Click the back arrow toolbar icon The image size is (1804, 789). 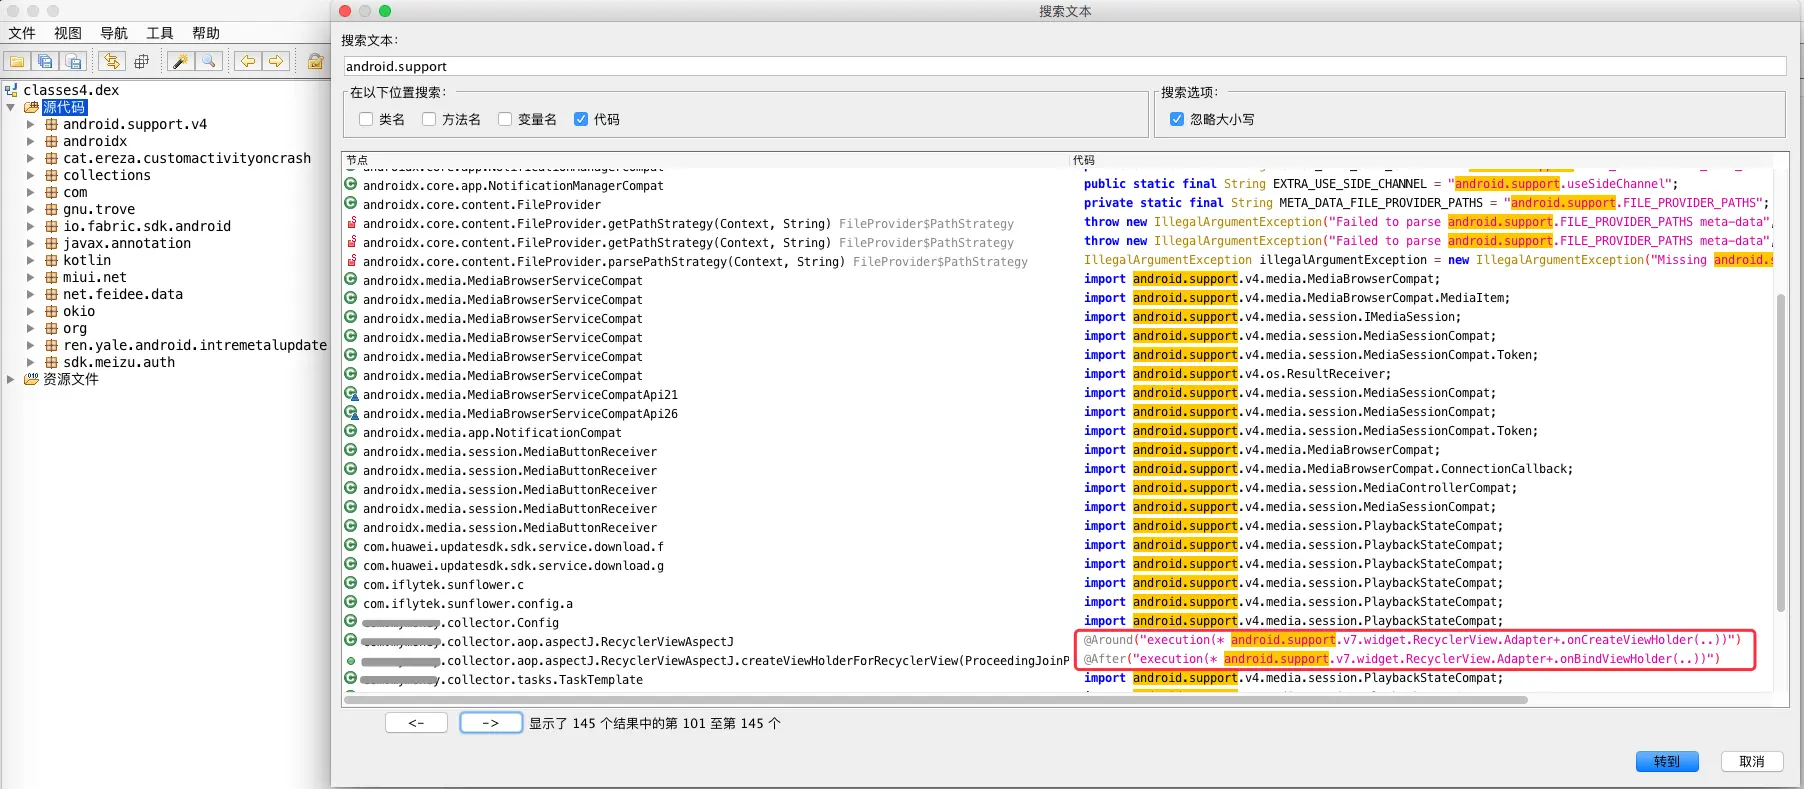[247, 62]
